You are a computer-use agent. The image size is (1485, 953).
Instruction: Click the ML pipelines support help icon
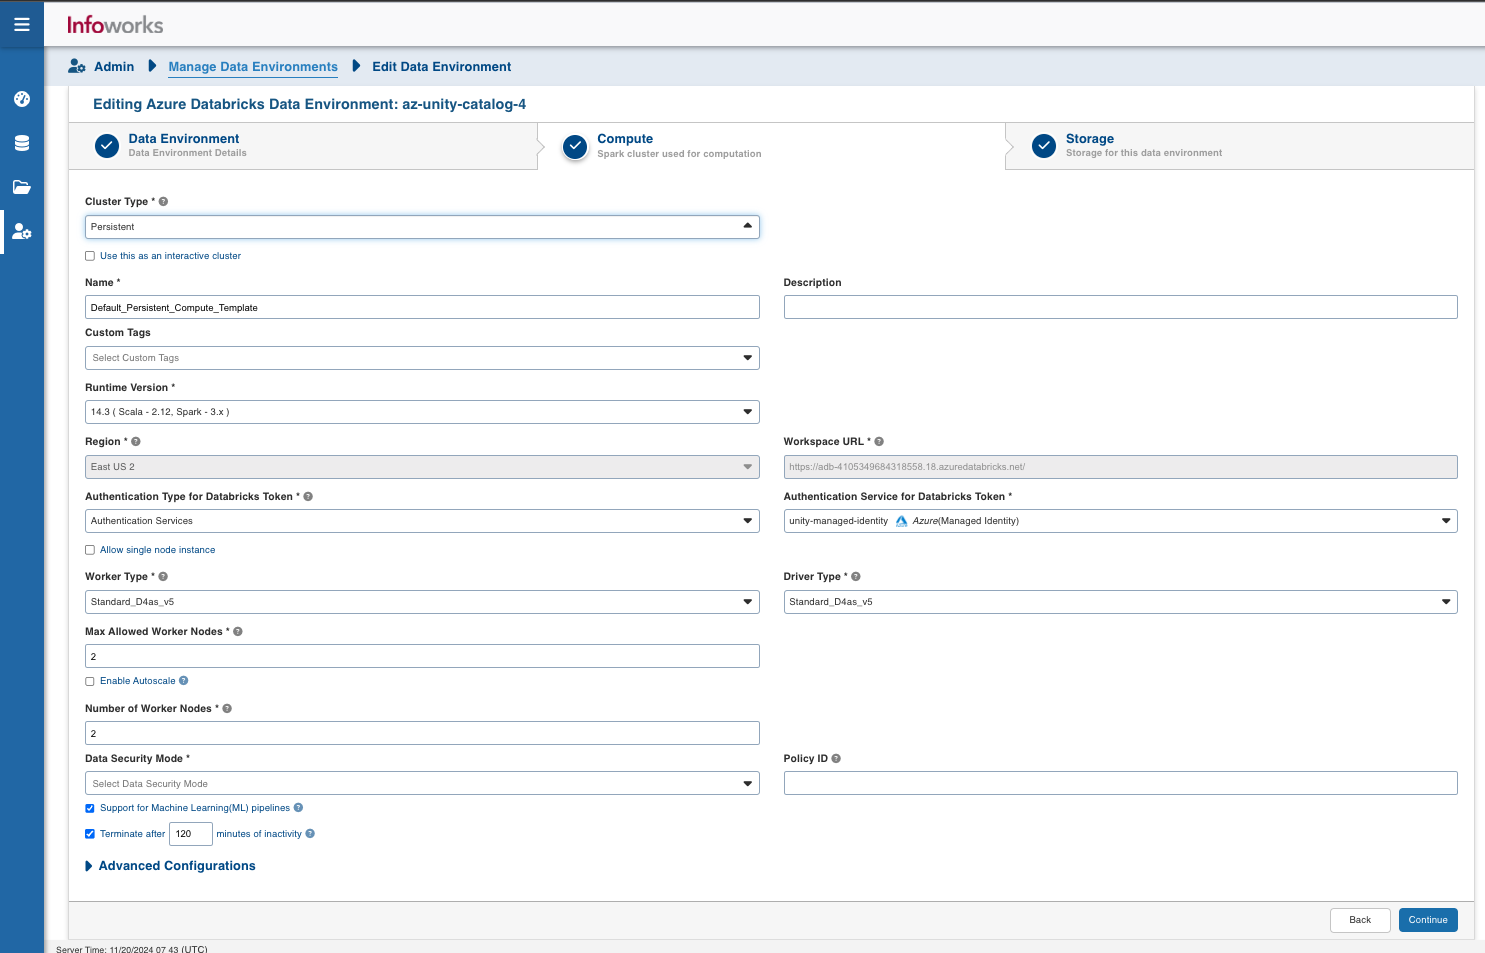(x=298, y=808)
